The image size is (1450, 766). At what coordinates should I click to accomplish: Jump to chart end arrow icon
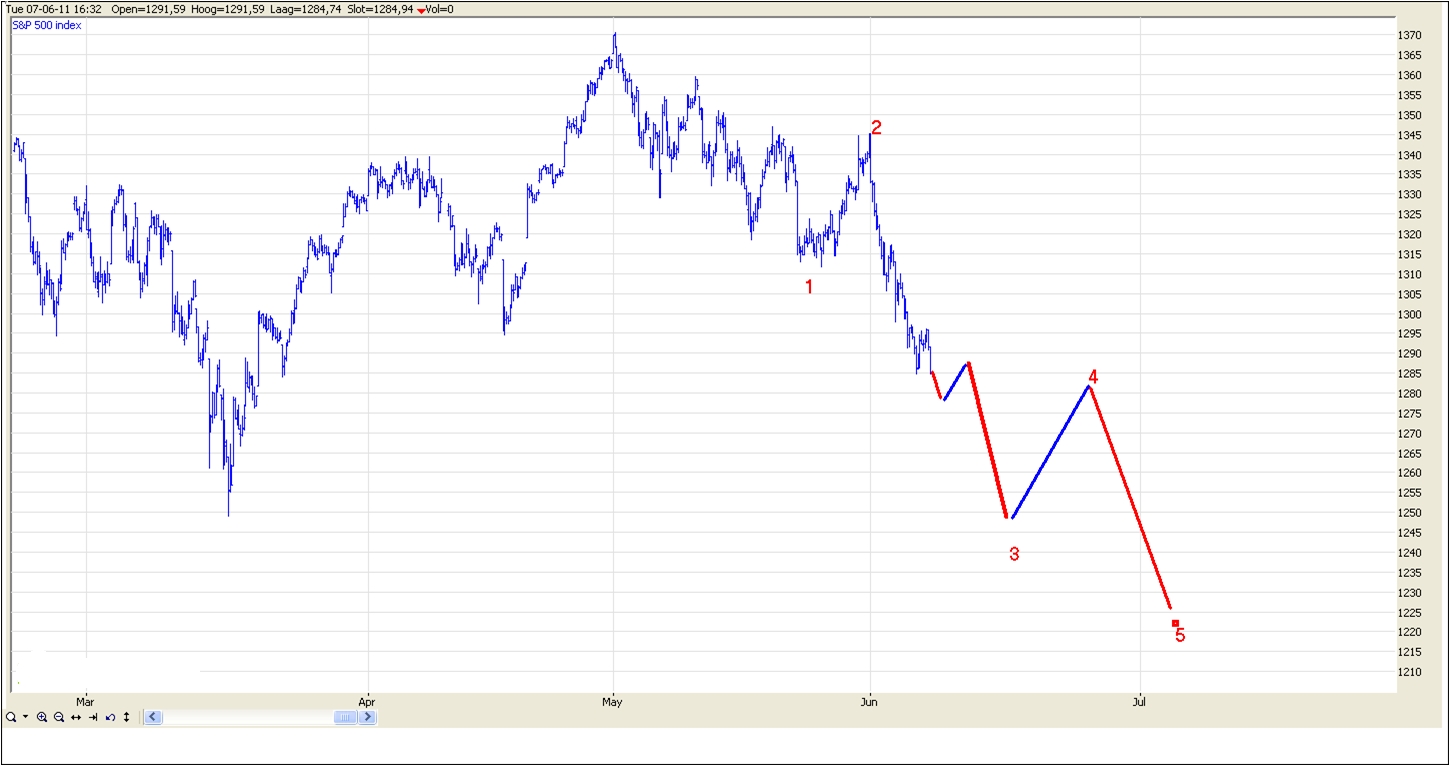[x=93, y=717]
